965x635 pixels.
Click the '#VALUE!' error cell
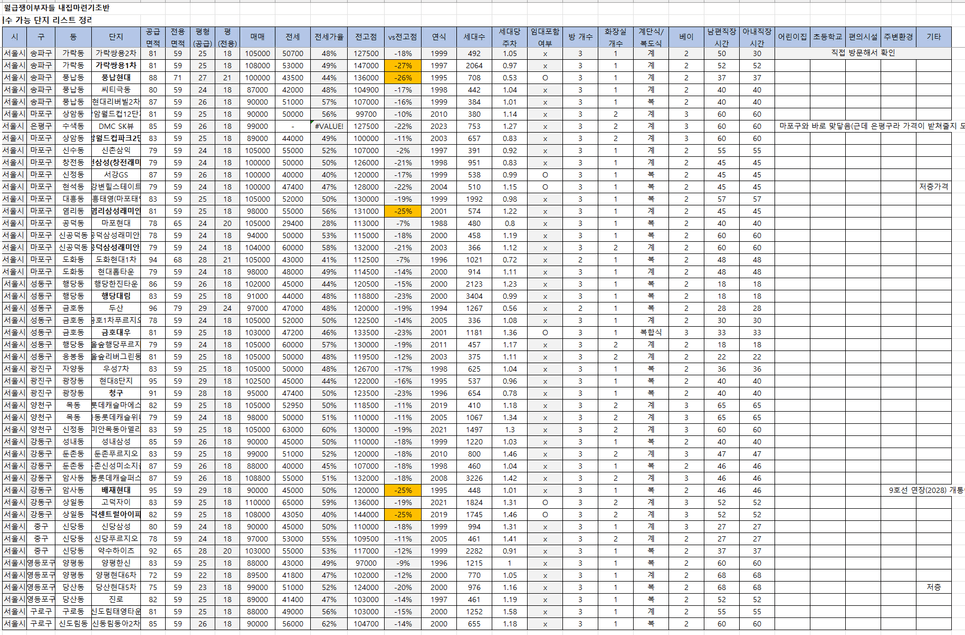(x=329, y=126)
